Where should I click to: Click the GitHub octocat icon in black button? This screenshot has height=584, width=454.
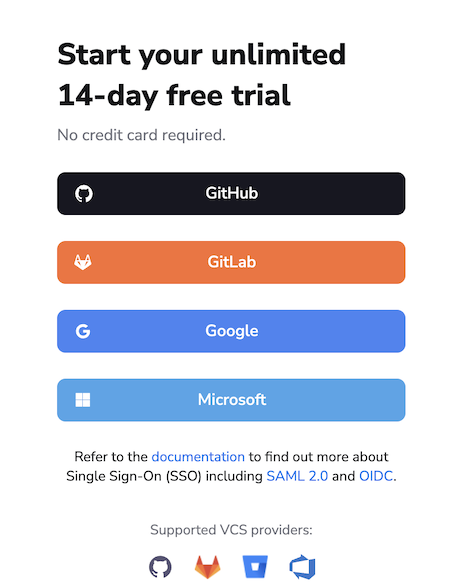tap(84, 194)
